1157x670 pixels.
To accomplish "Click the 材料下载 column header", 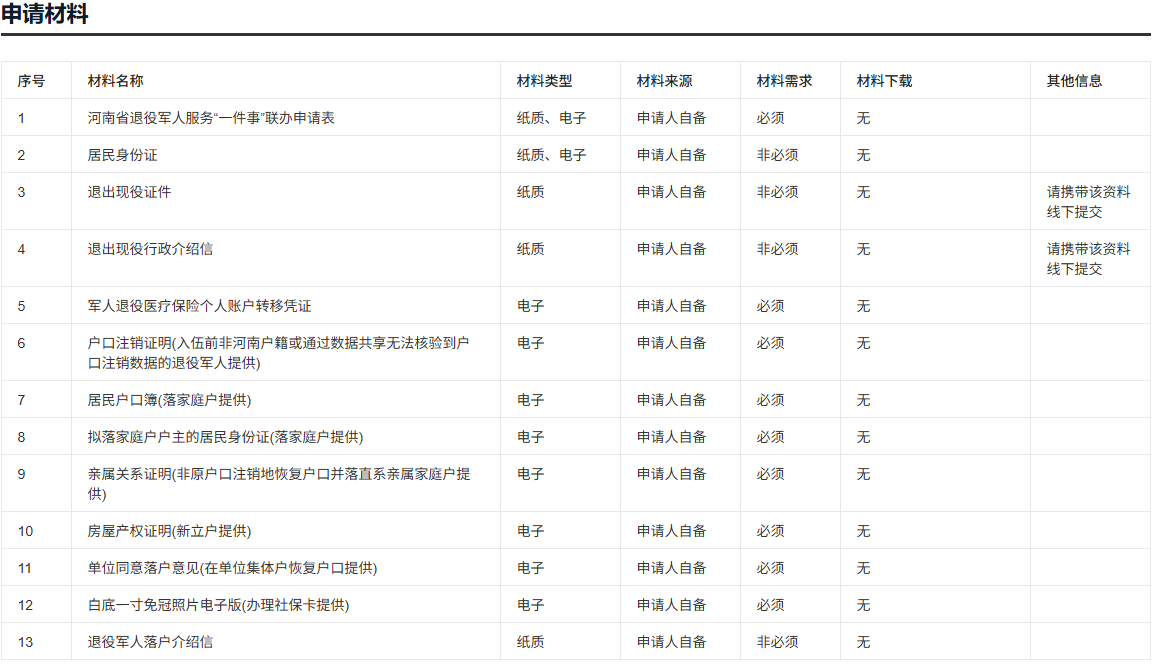I will pyautogui.click(x=884, y=81).
